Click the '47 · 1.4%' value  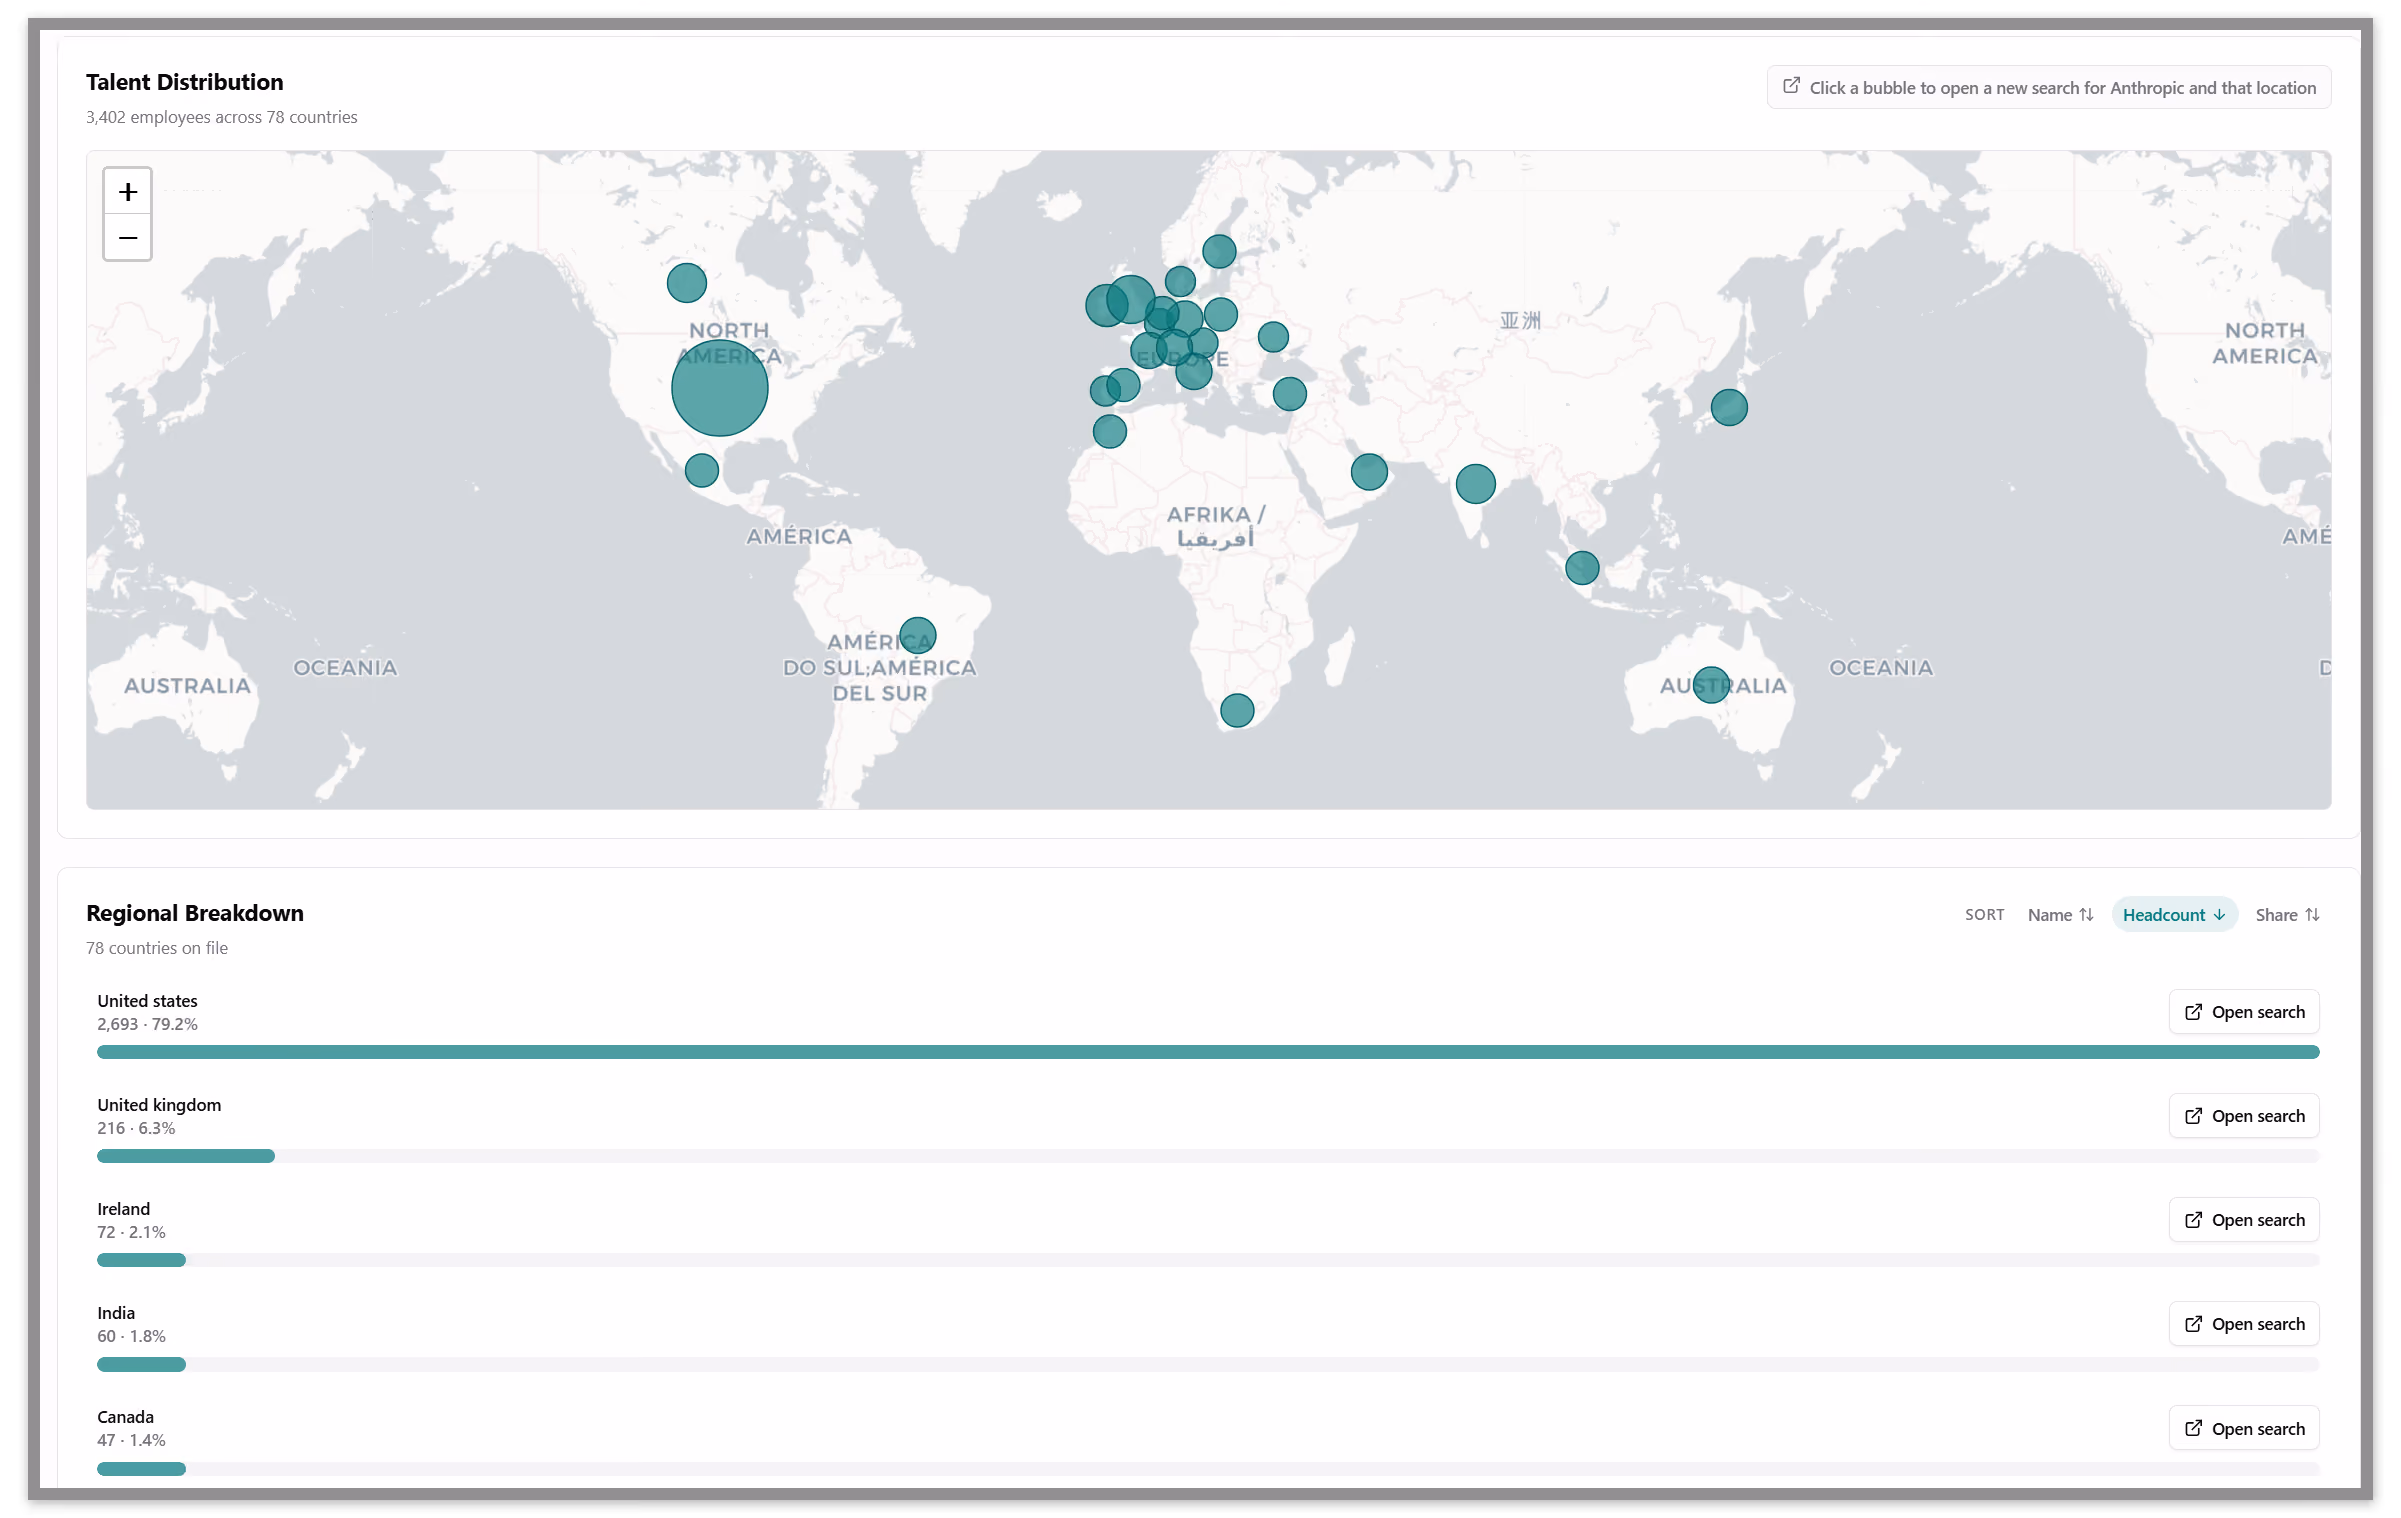(x=131, y=1440)
